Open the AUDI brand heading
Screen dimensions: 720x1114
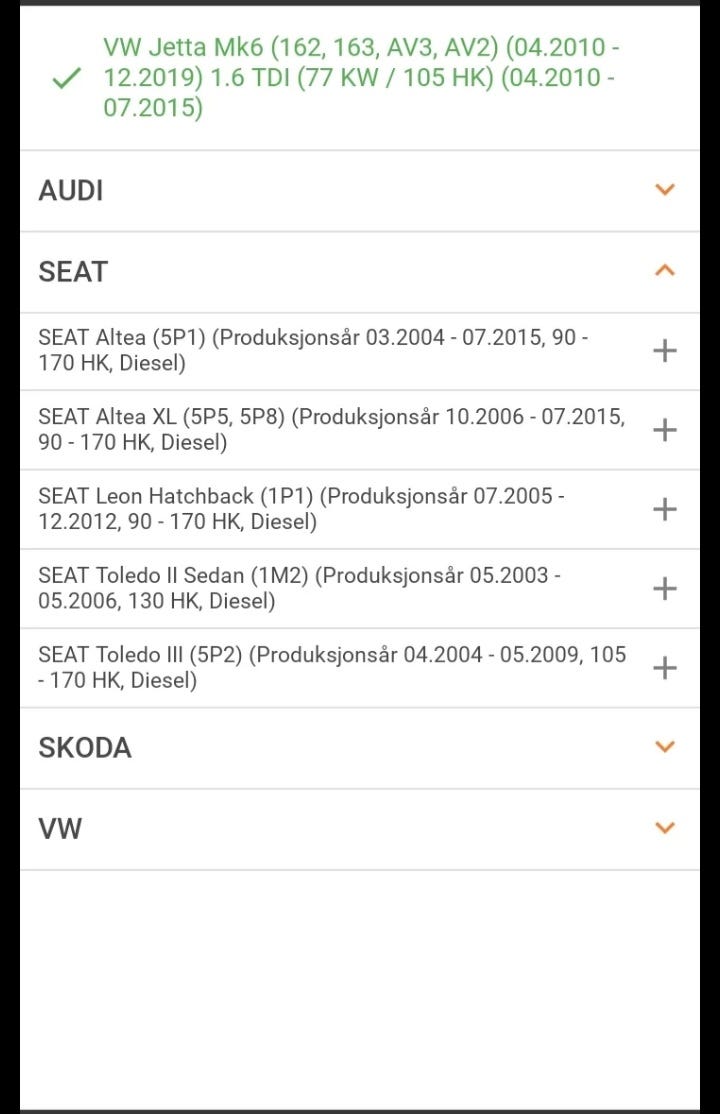coord(71,191)
